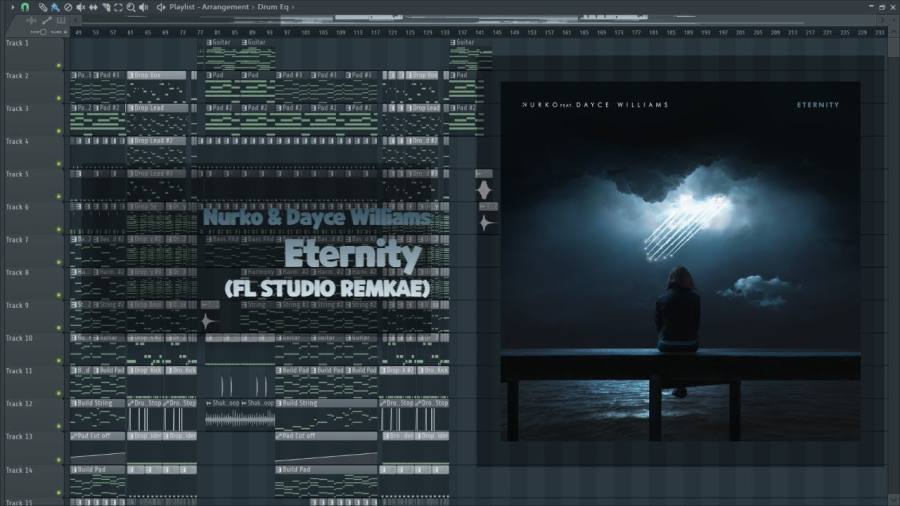Mute Track 5 with green light
The height and width of the screenshot is (506, 900).
(59, 196)
